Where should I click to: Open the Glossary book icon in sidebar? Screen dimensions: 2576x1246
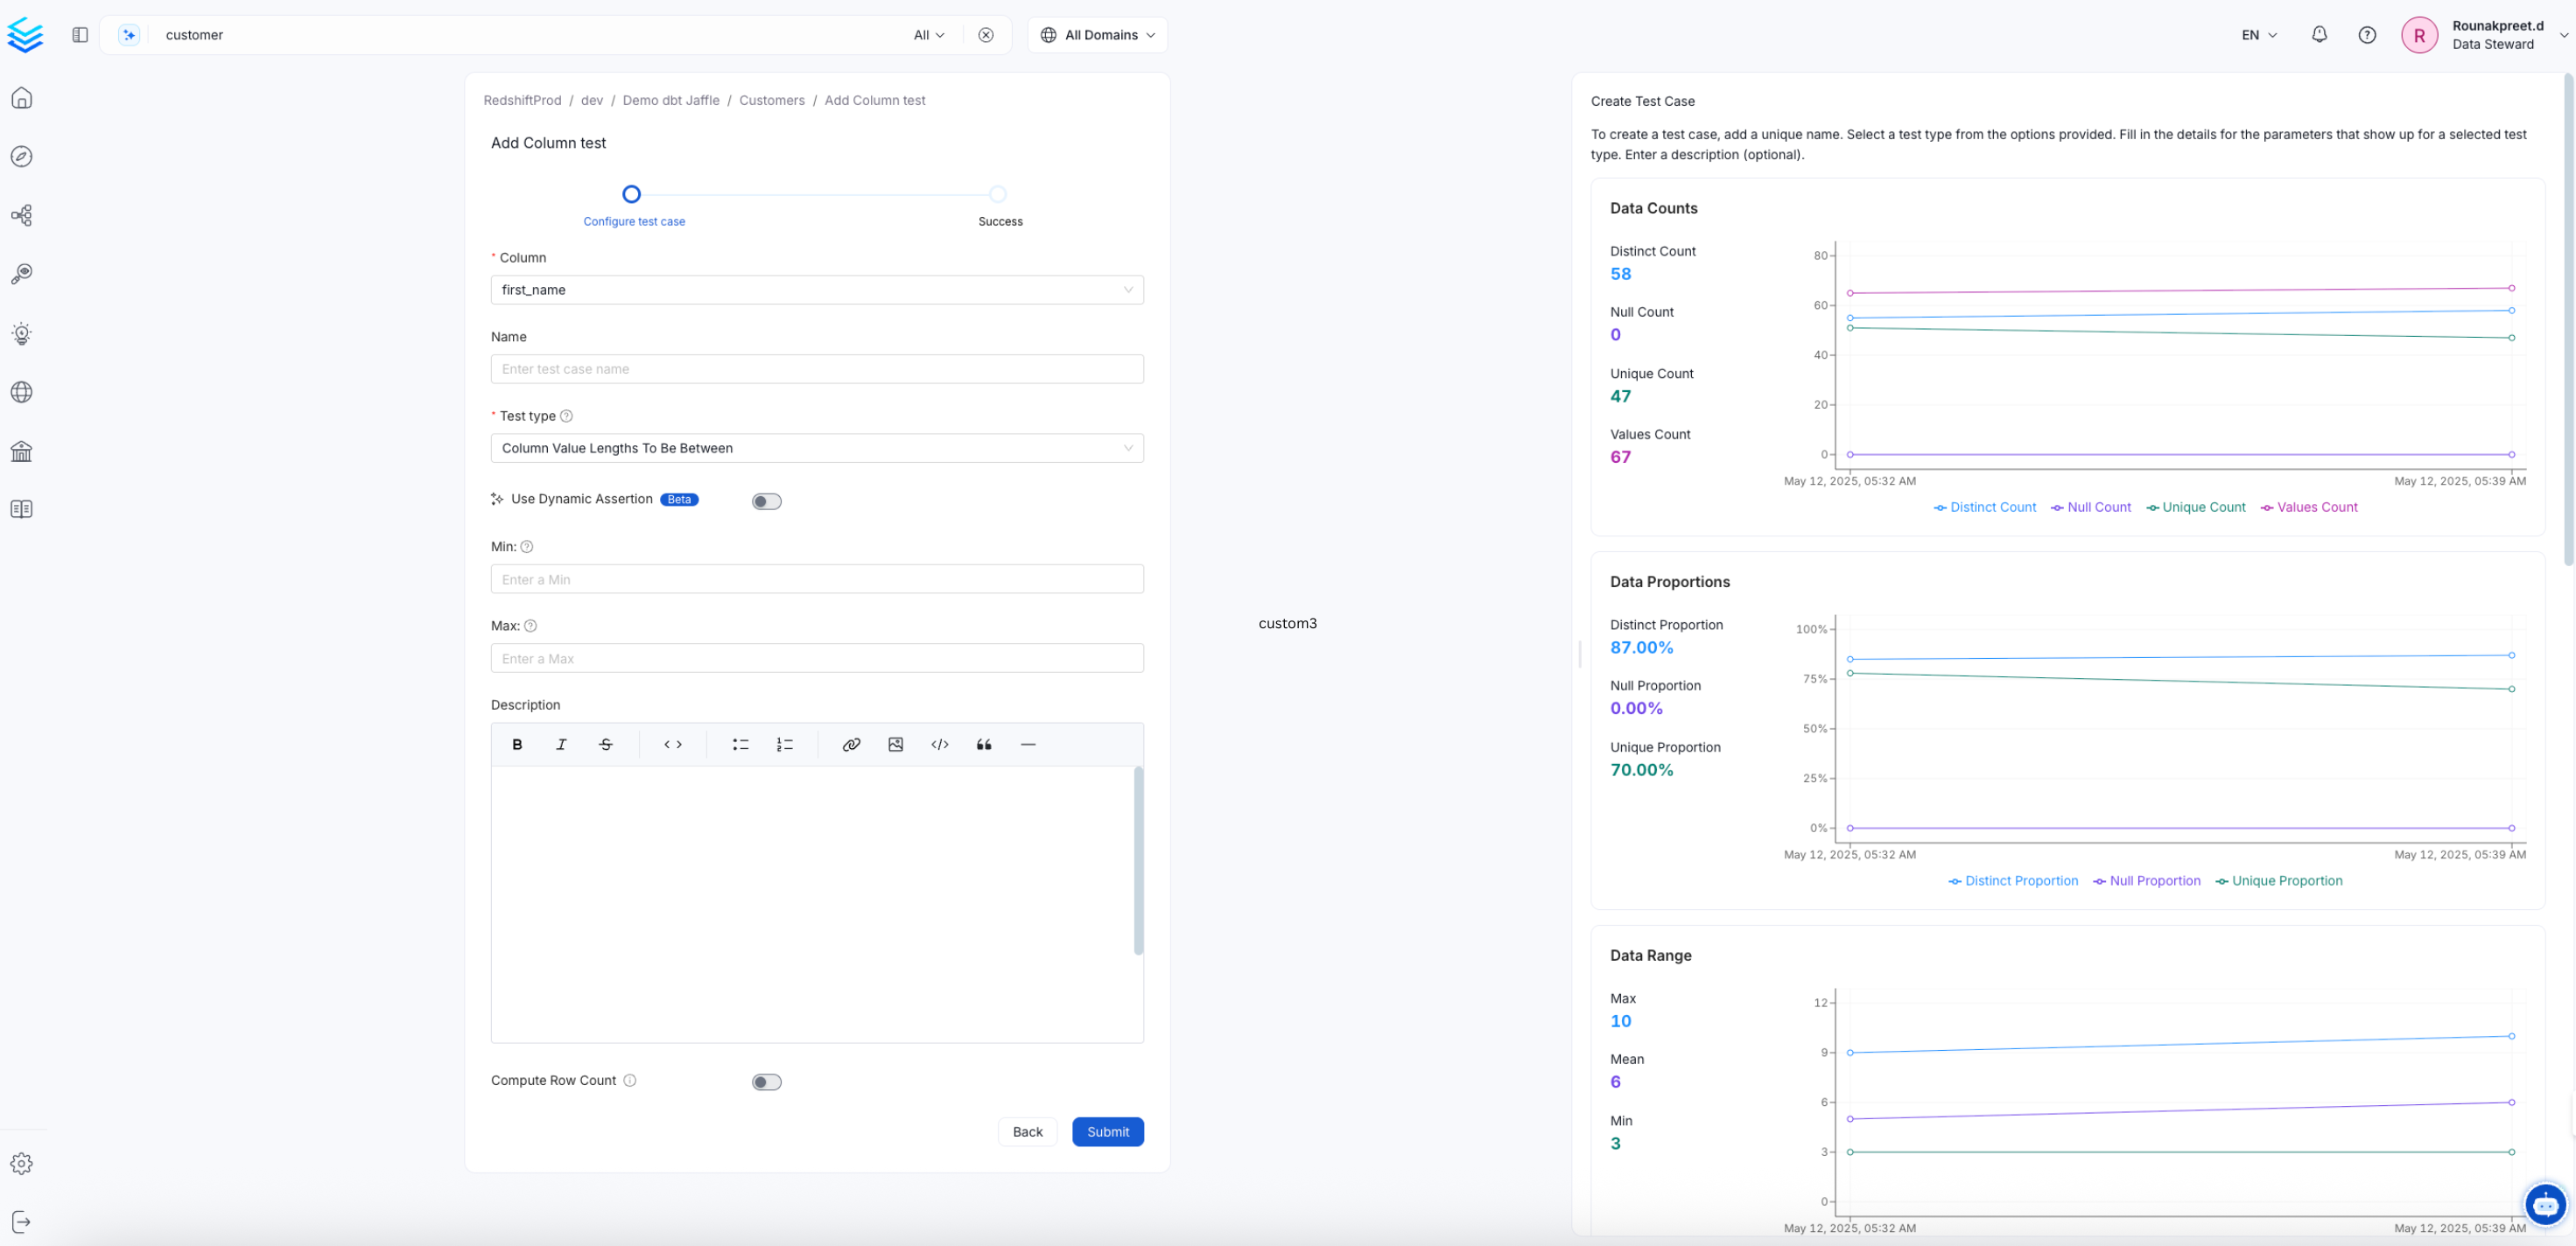point(21,508)
